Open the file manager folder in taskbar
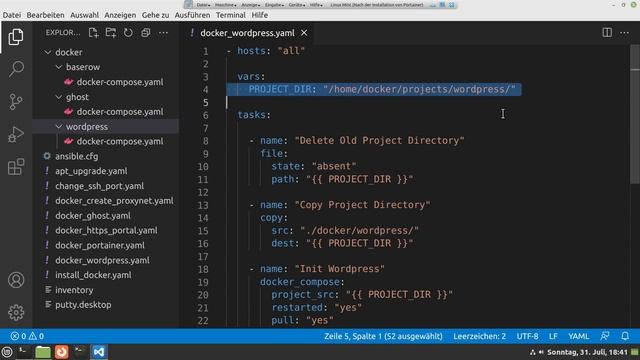This screenshot has height=360, width=640. (x=42, y=352)
